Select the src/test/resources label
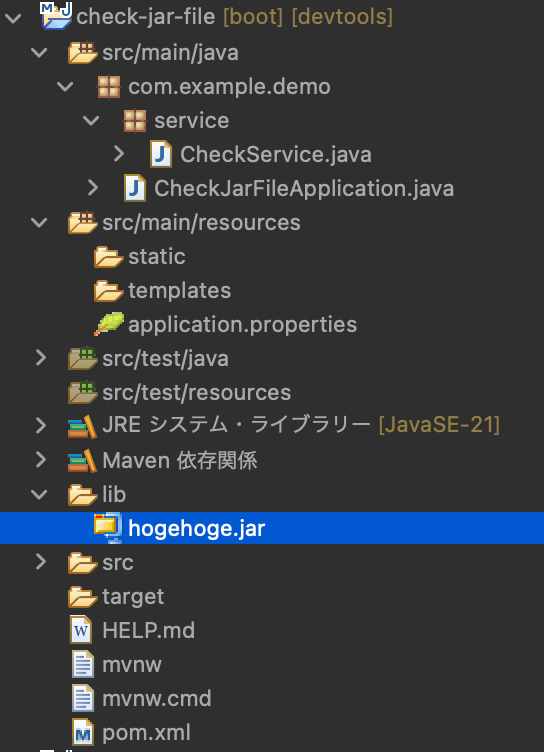This screenshot has width=544, height=752. point(197,393)
